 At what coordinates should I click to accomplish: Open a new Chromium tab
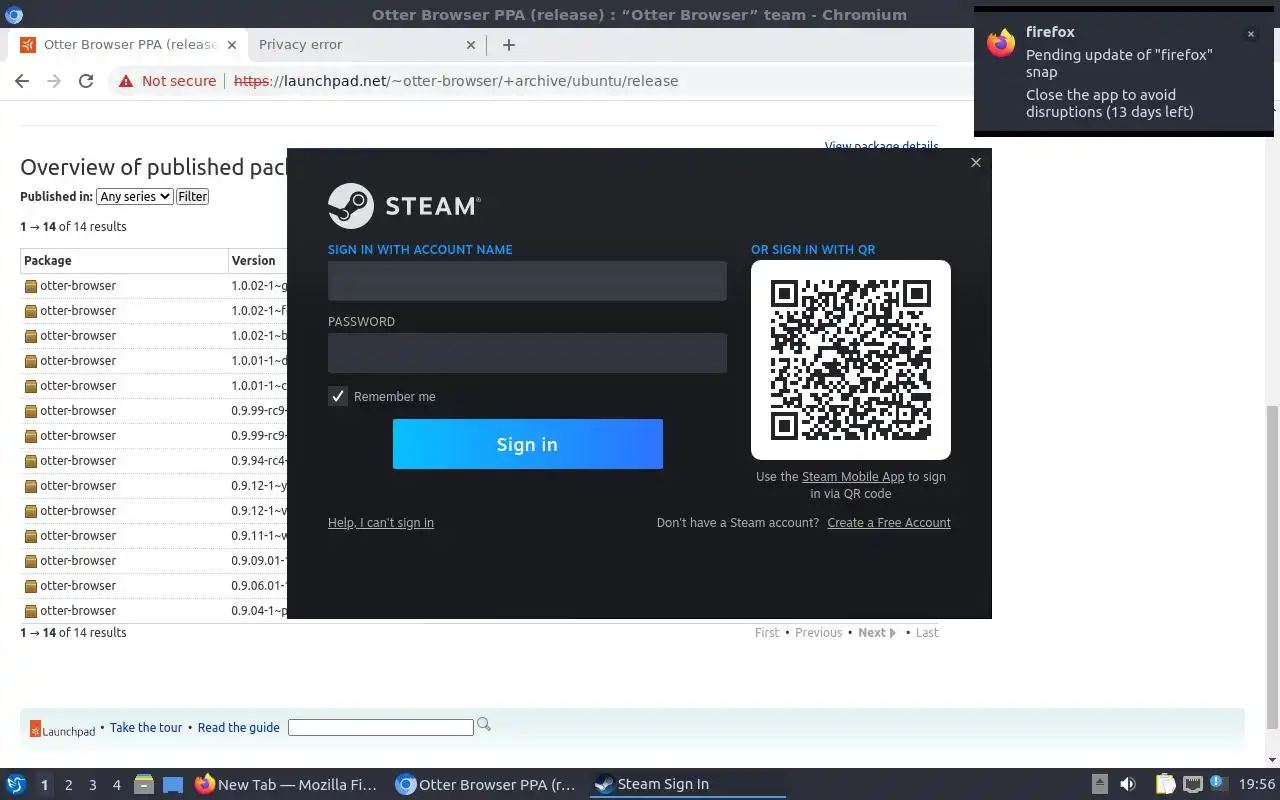point(508,45)
